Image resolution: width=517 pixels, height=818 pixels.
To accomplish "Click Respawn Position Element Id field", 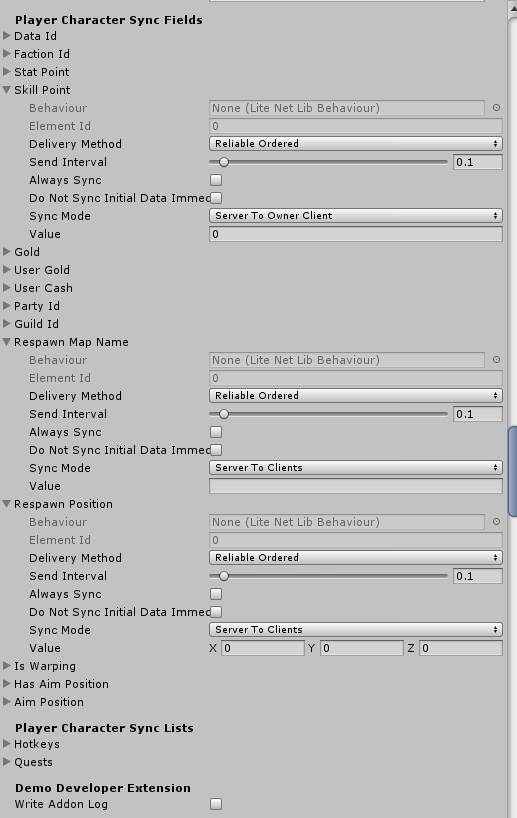I will click(356, 540).
